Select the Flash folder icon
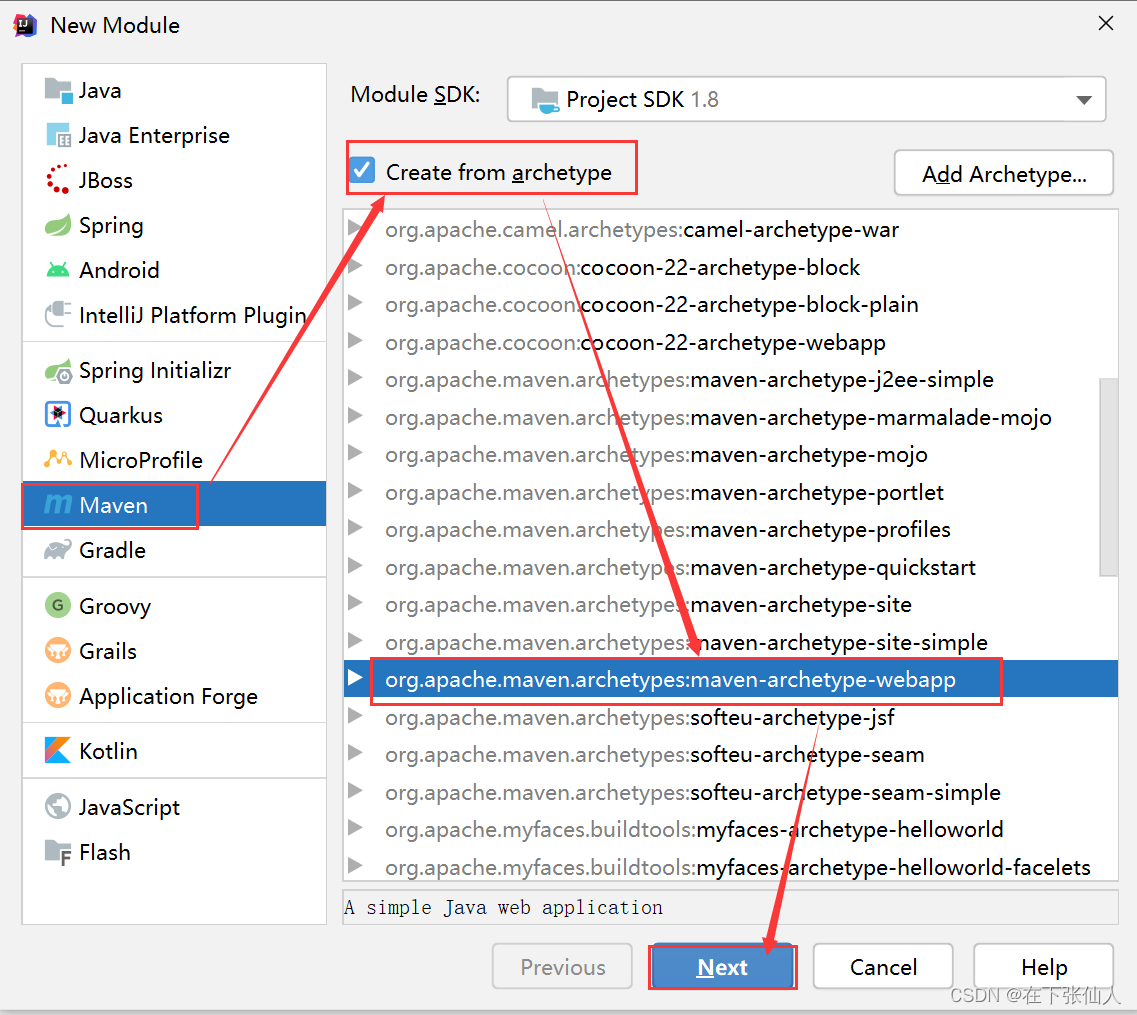The width and height of the screenshot is (1137, 1015). click(58, 853)
